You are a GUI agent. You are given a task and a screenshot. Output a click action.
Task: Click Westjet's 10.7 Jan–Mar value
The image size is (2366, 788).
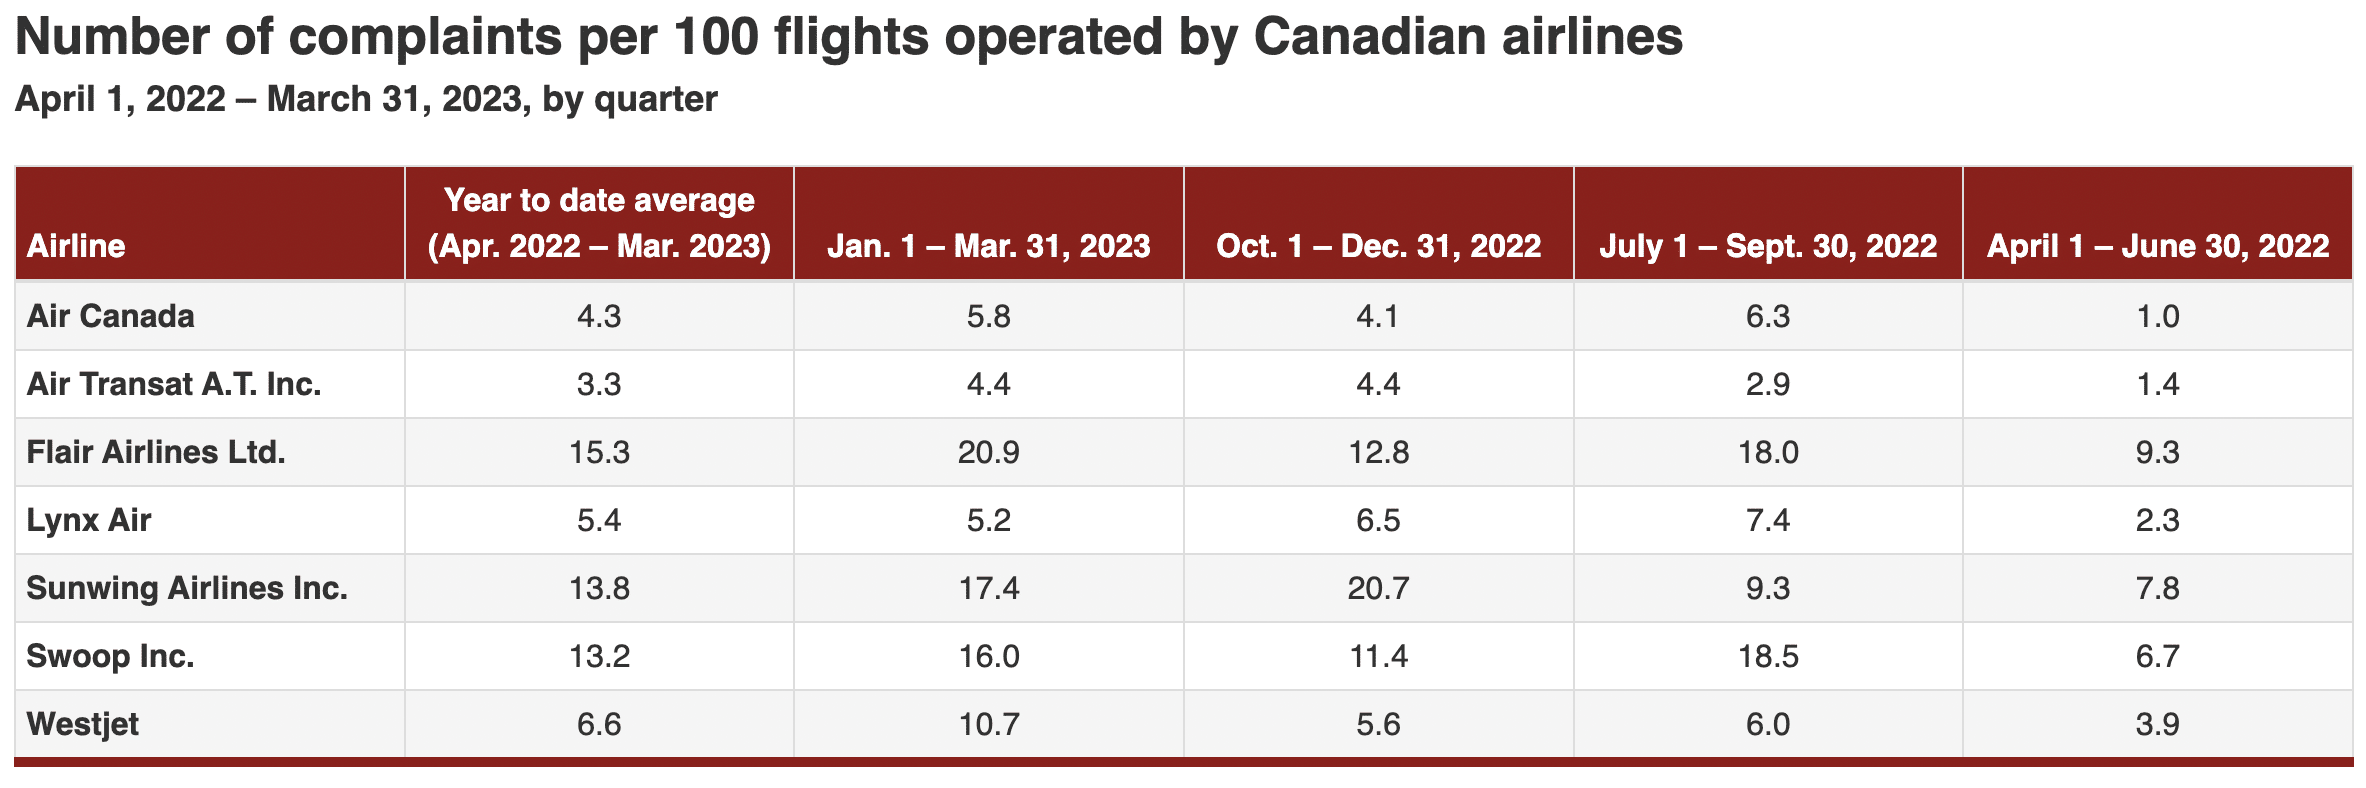tap(988, 724)
